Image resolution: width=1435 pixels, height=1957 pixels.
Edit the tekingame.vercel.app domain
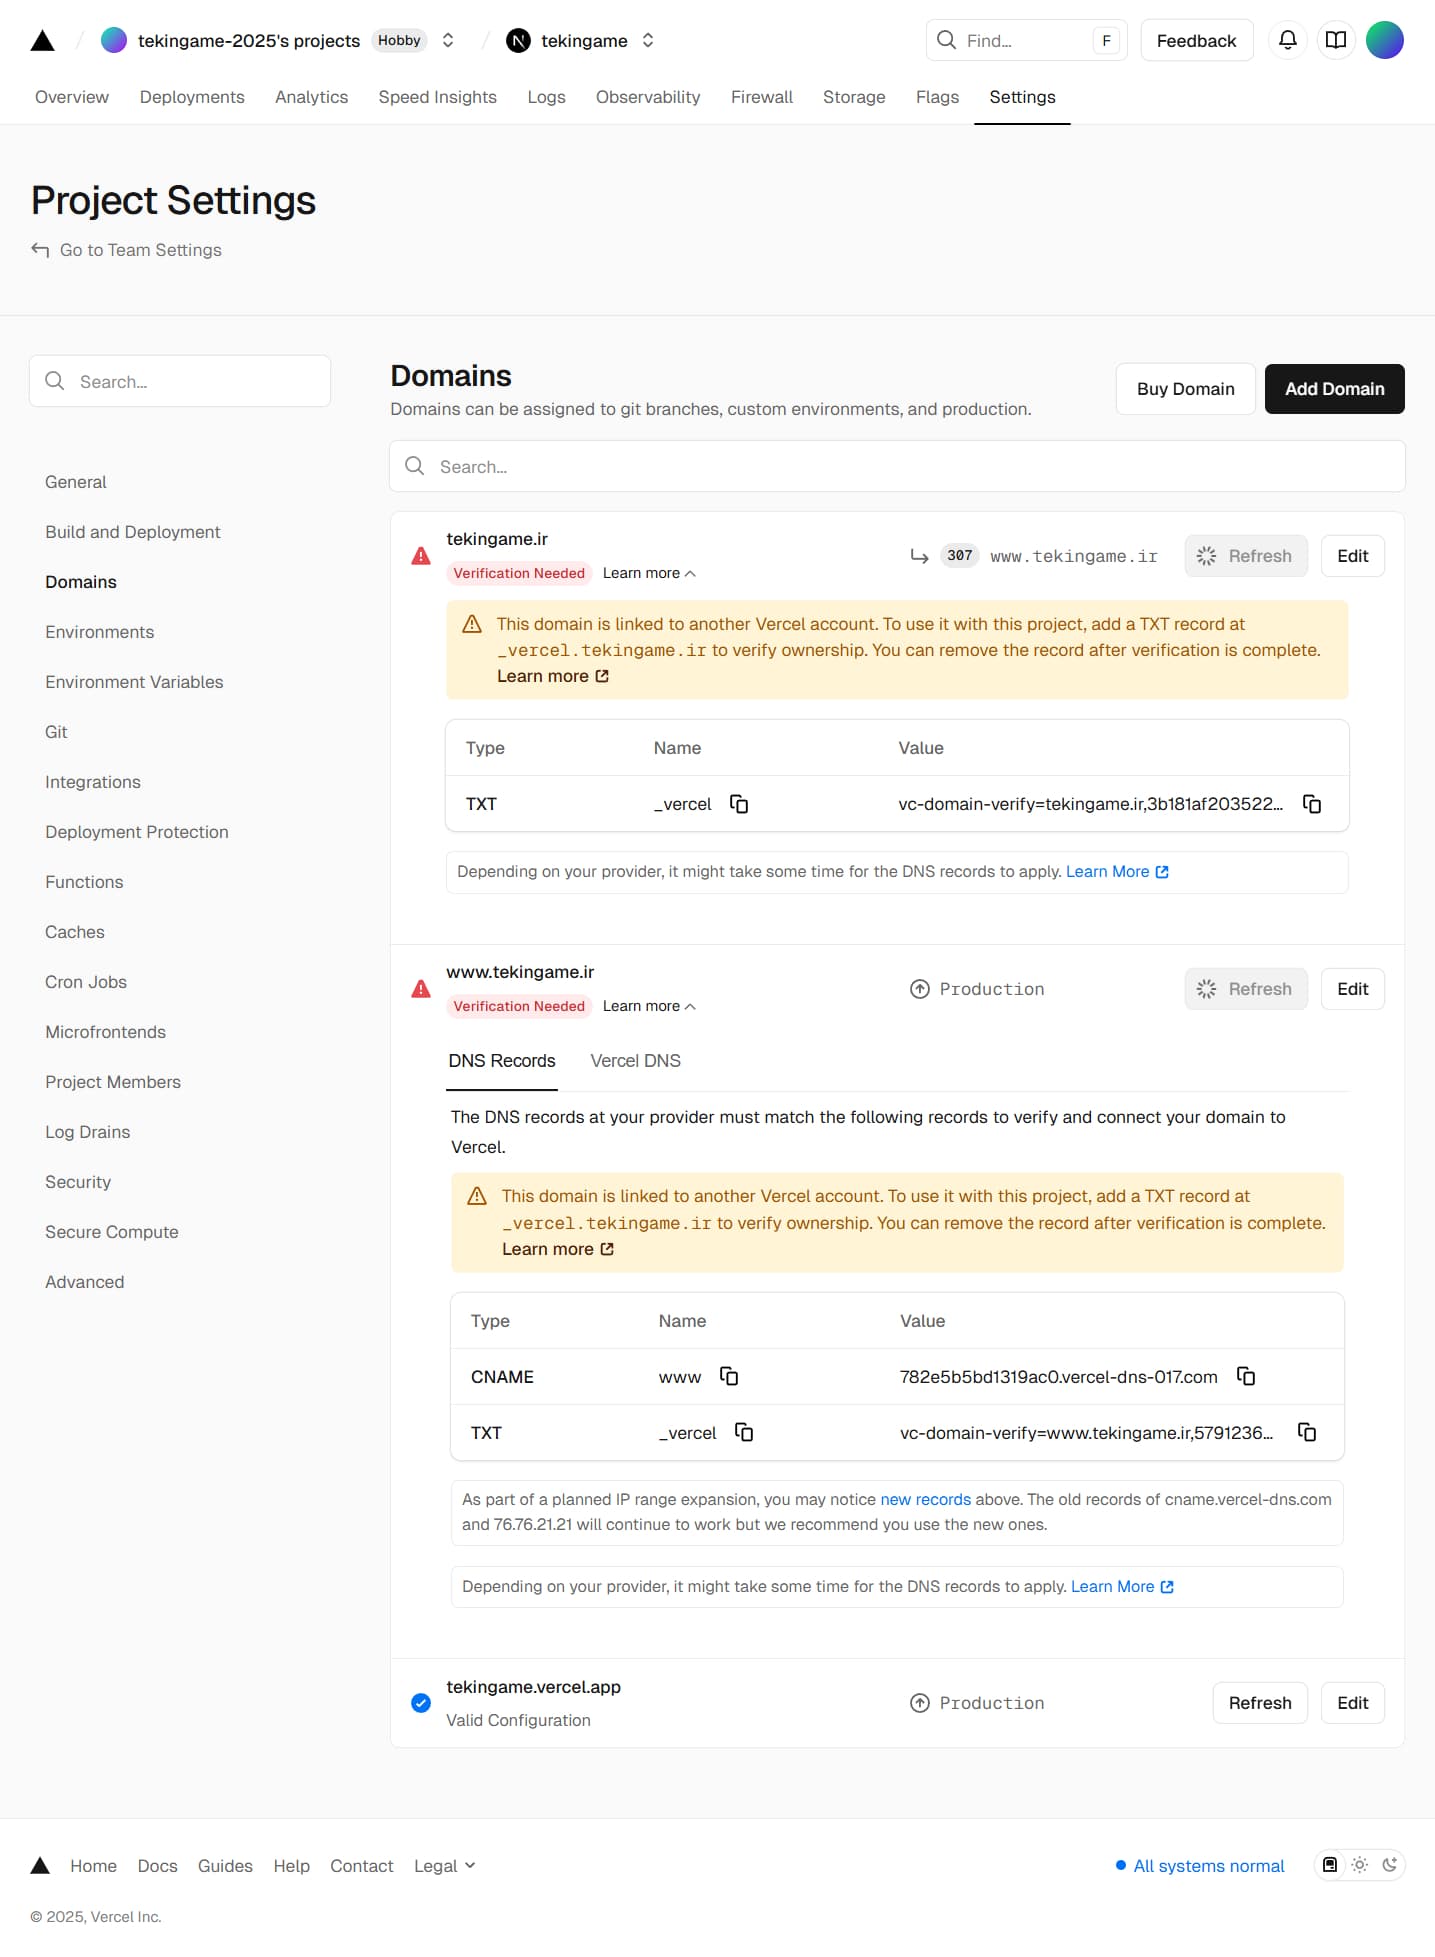(1352, 1703)
